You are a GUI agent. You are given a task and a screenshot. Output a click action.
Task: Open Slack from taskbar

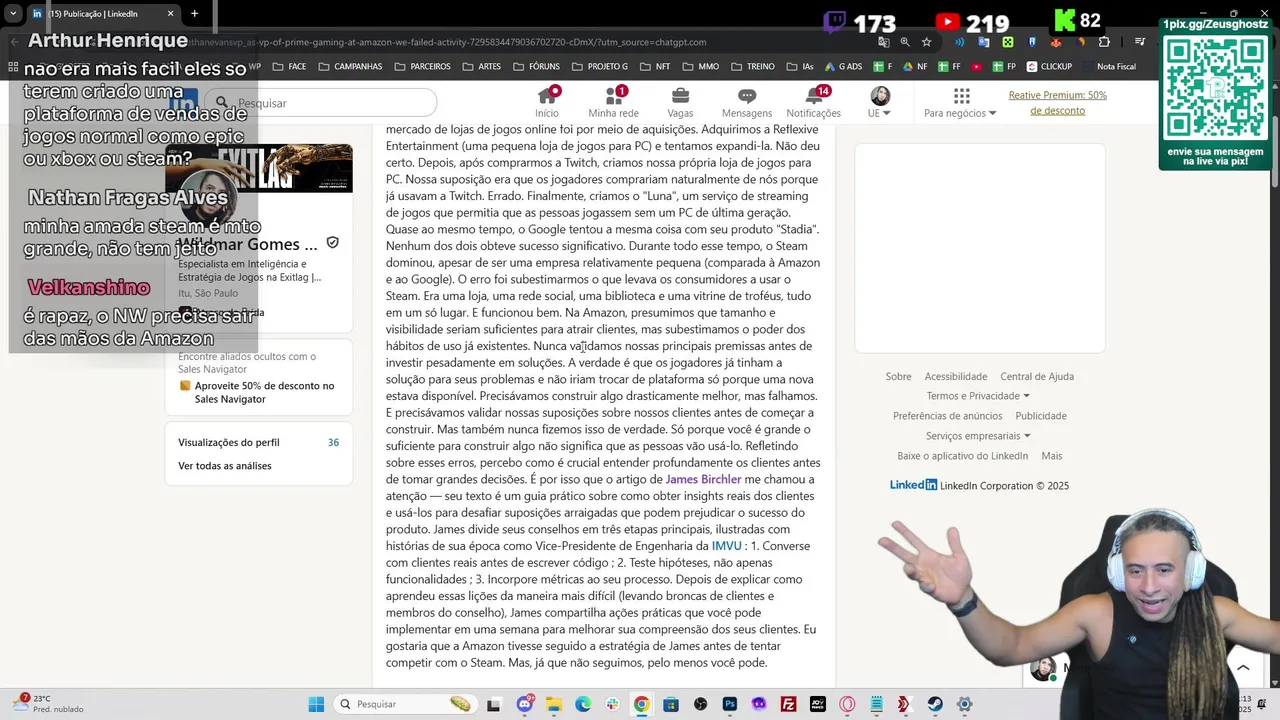[x=612, y=704]
